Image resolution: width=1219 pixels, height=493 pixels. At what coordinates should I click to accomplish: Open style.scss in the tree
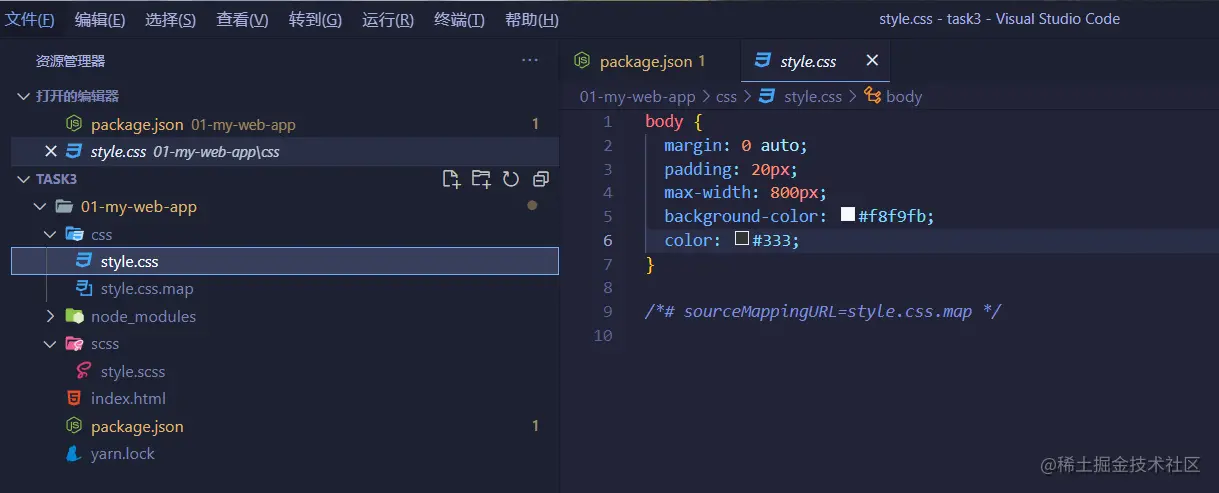pos(133,372)
